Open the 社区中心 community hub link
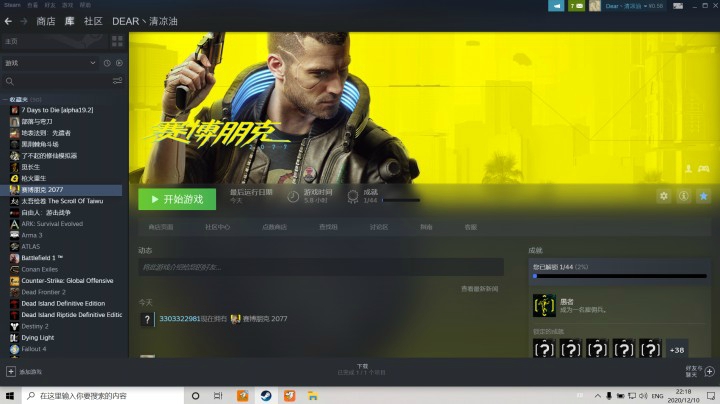The image size is (720, 404). [x=218, y=227]
